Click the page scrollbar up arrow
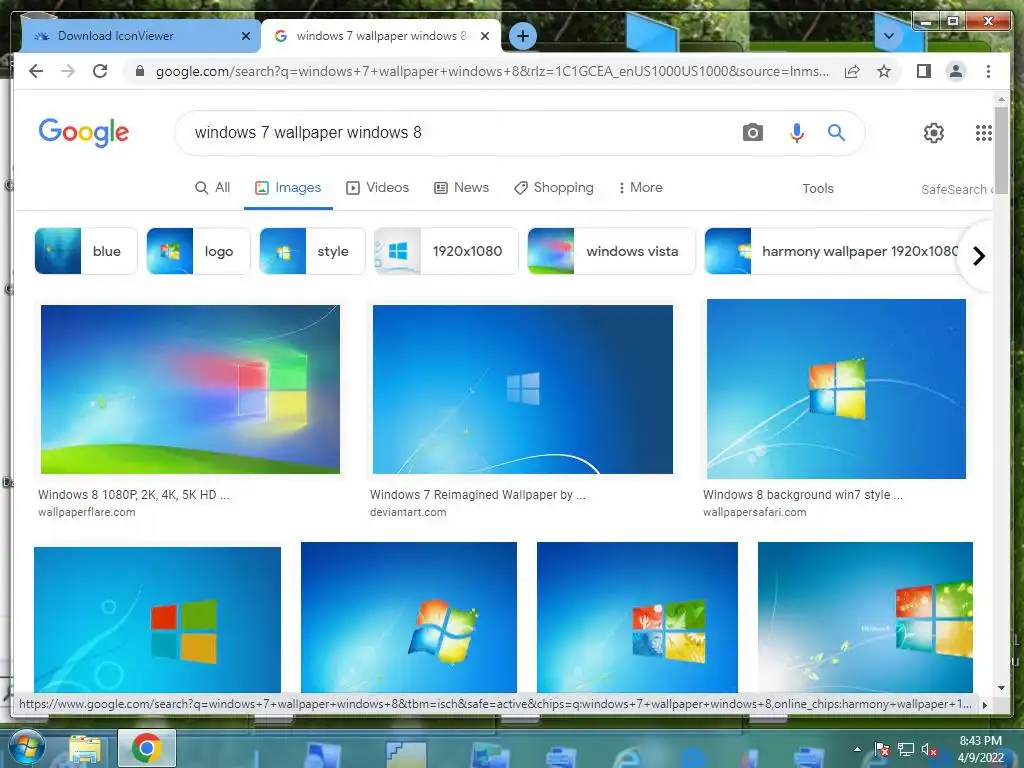1024x768 pixels. point(1001,99)
